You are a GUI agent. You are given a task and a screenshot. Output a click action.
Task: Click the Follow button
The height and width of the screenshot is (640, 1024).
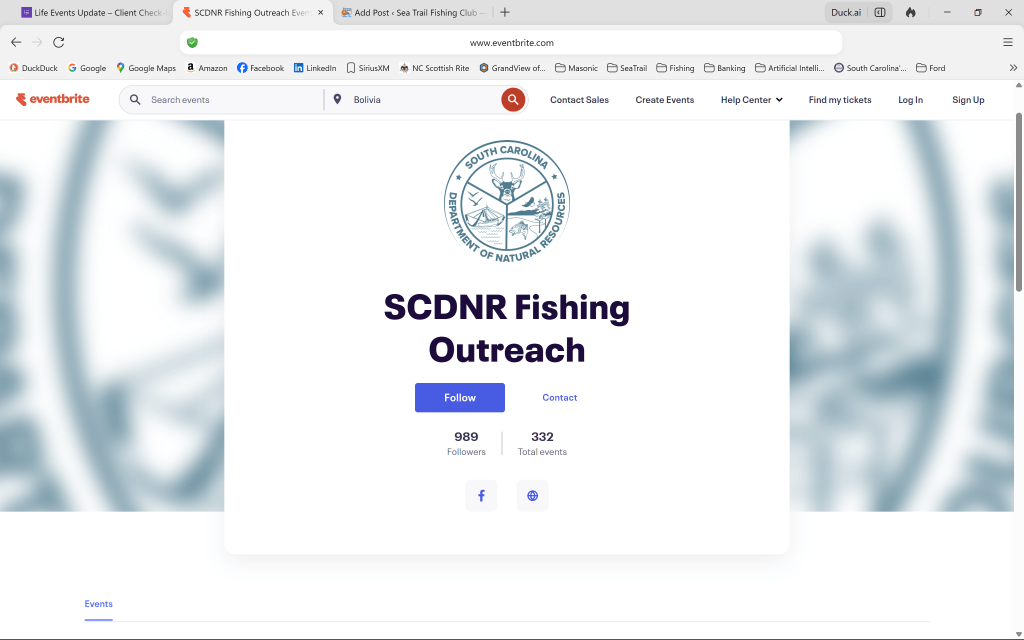tap(460, 398)
